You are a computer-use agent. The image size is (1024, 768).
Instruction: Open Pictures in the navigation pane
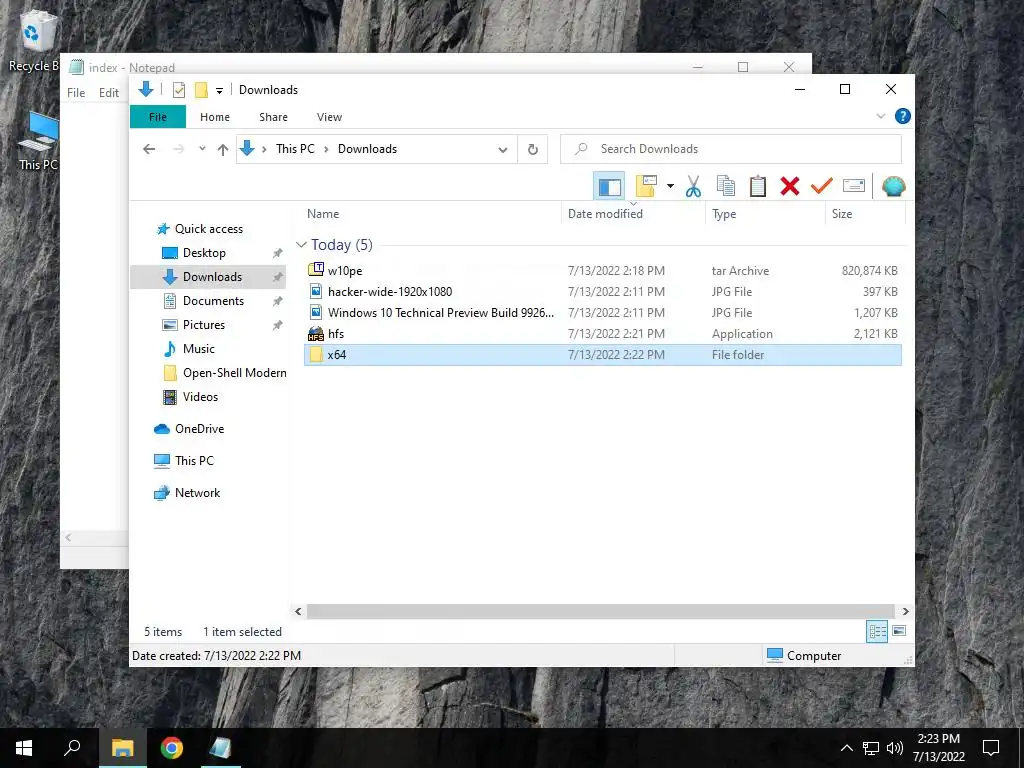coord(203,325)
